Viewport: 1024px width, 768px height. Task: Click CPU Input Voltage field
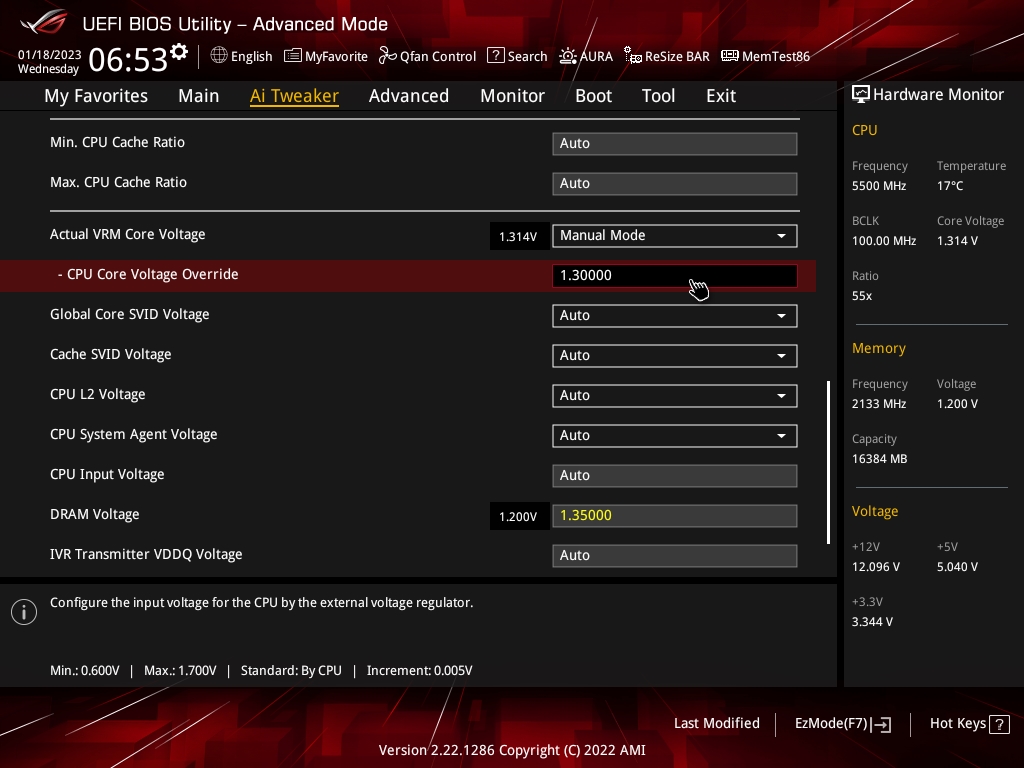(675, 475)
